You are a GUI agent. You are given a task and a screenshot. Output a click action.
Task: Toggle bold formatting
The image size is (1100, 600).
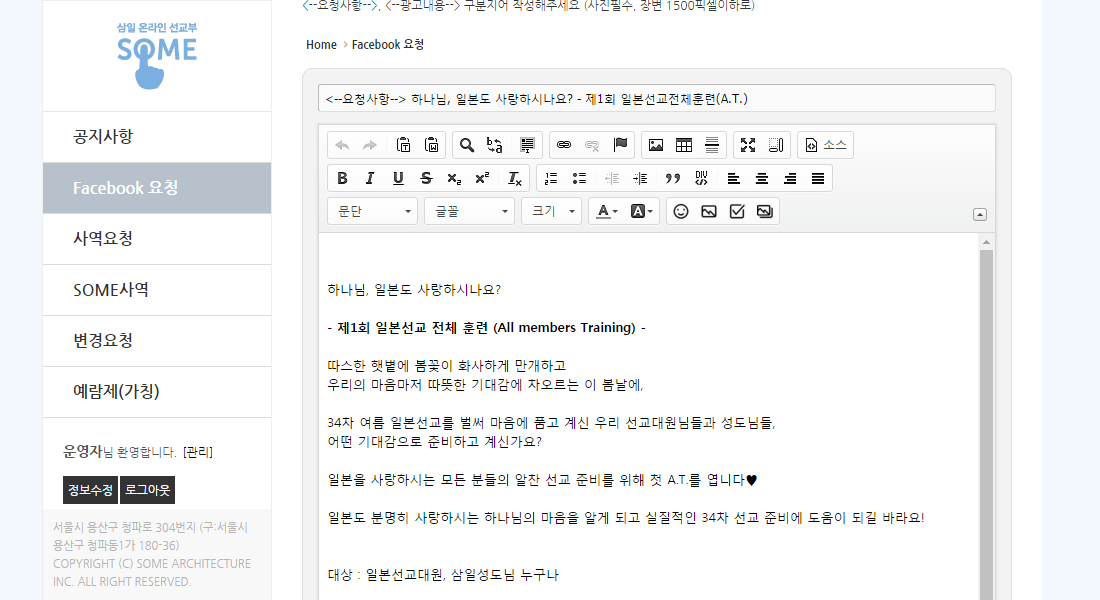click(342, 178)
